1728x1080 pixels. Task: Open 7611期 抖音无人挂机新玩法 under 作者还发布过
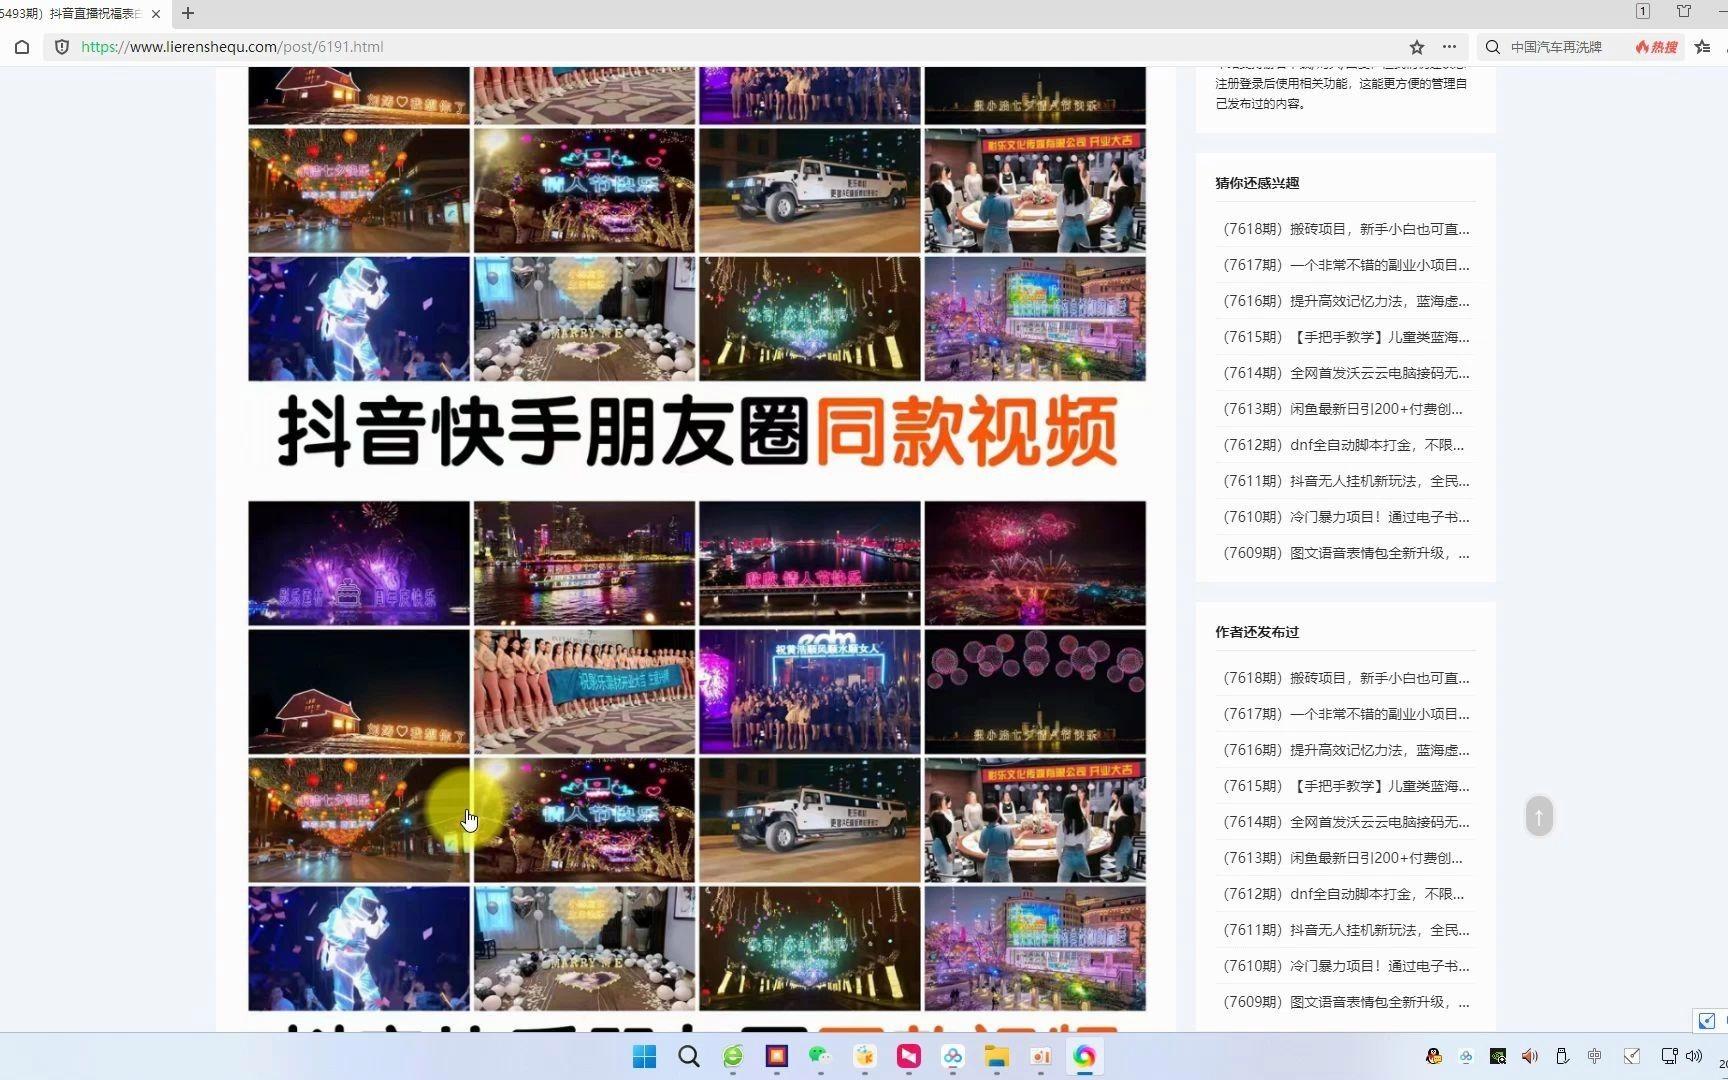[x=1346, y=930]
